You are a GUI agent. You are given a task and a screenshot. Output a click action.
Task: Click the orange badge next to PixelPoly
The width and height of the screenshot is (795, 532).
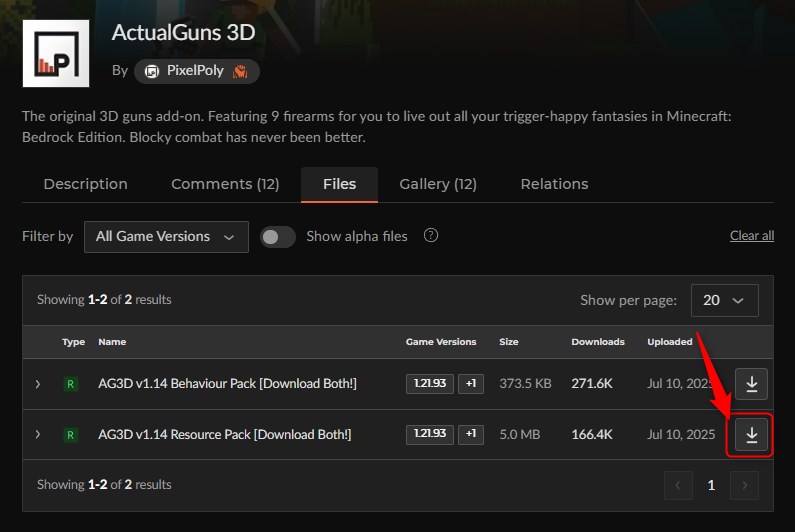240,72
